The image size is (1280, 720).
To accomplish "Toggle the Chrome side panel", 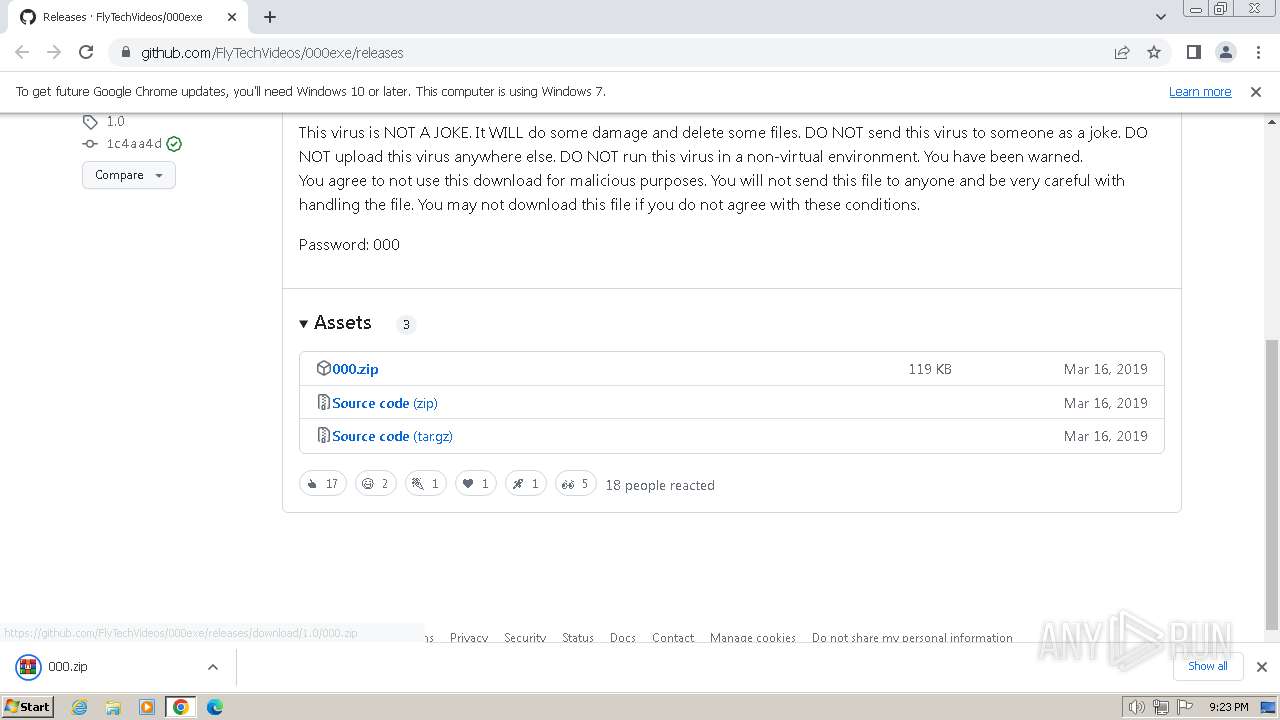I will coord(1193,53).
